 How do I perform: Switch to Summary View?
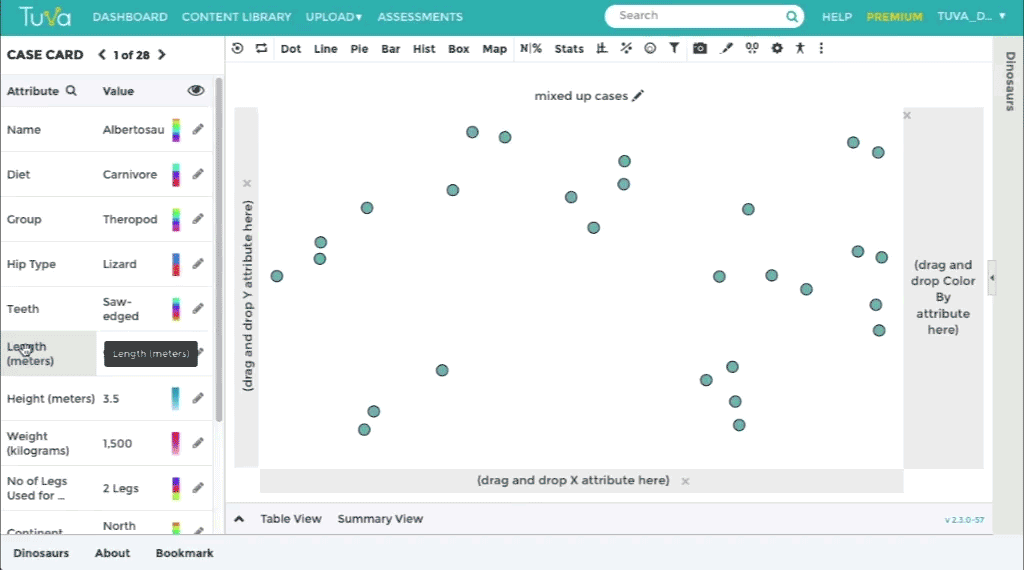(380, 519)
